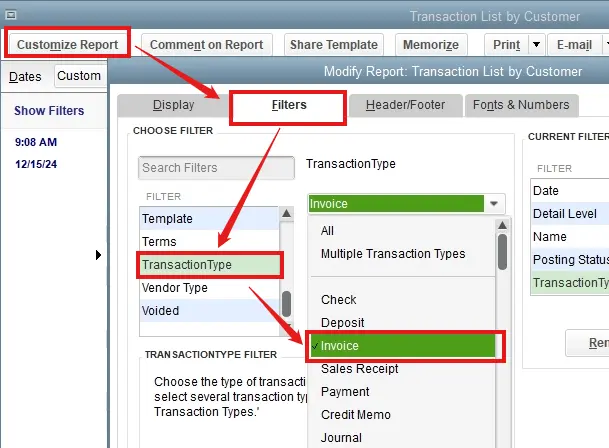
Task: Select Detail Level in current filters
Action: 570,214
